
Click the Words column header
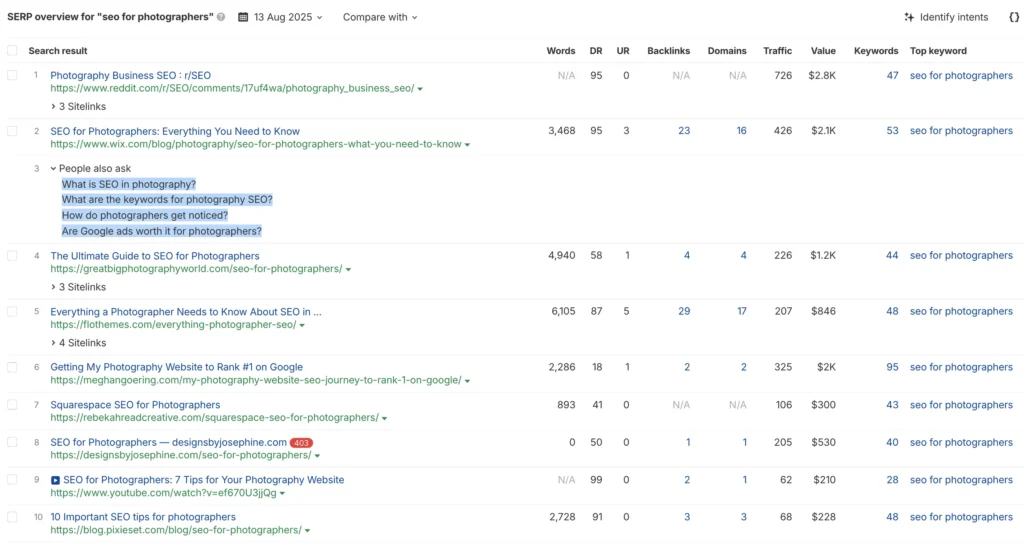click(x=561, y=51)
